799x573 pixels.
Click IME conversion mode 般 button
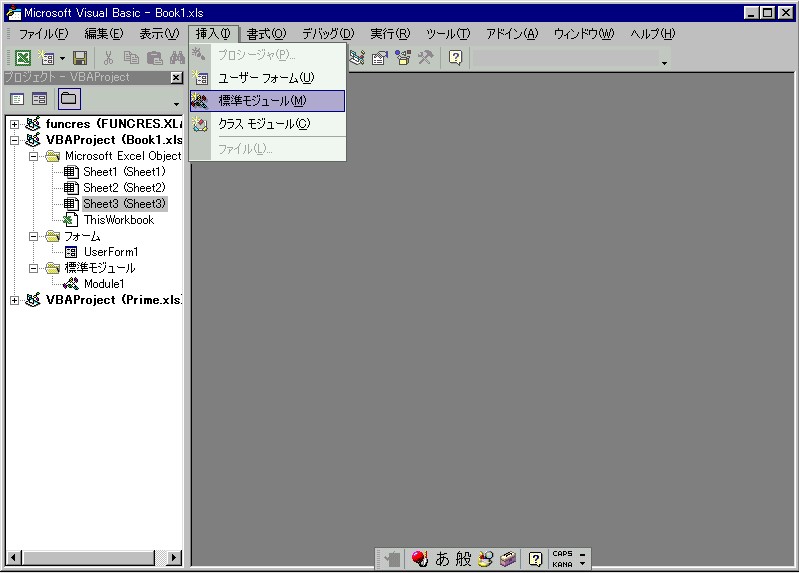(x=463, y=559)
